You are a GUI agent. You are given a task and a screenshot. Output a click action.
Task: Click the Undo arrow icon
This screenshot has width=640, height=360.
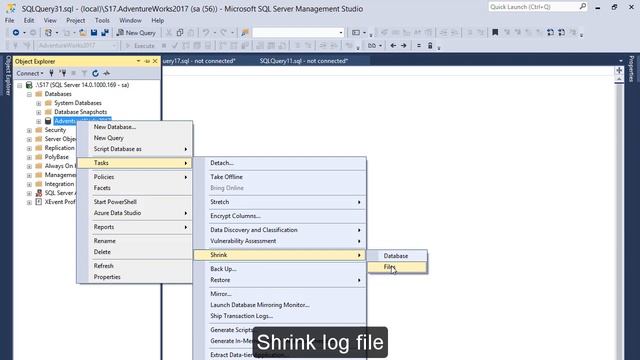click(206, 33)
